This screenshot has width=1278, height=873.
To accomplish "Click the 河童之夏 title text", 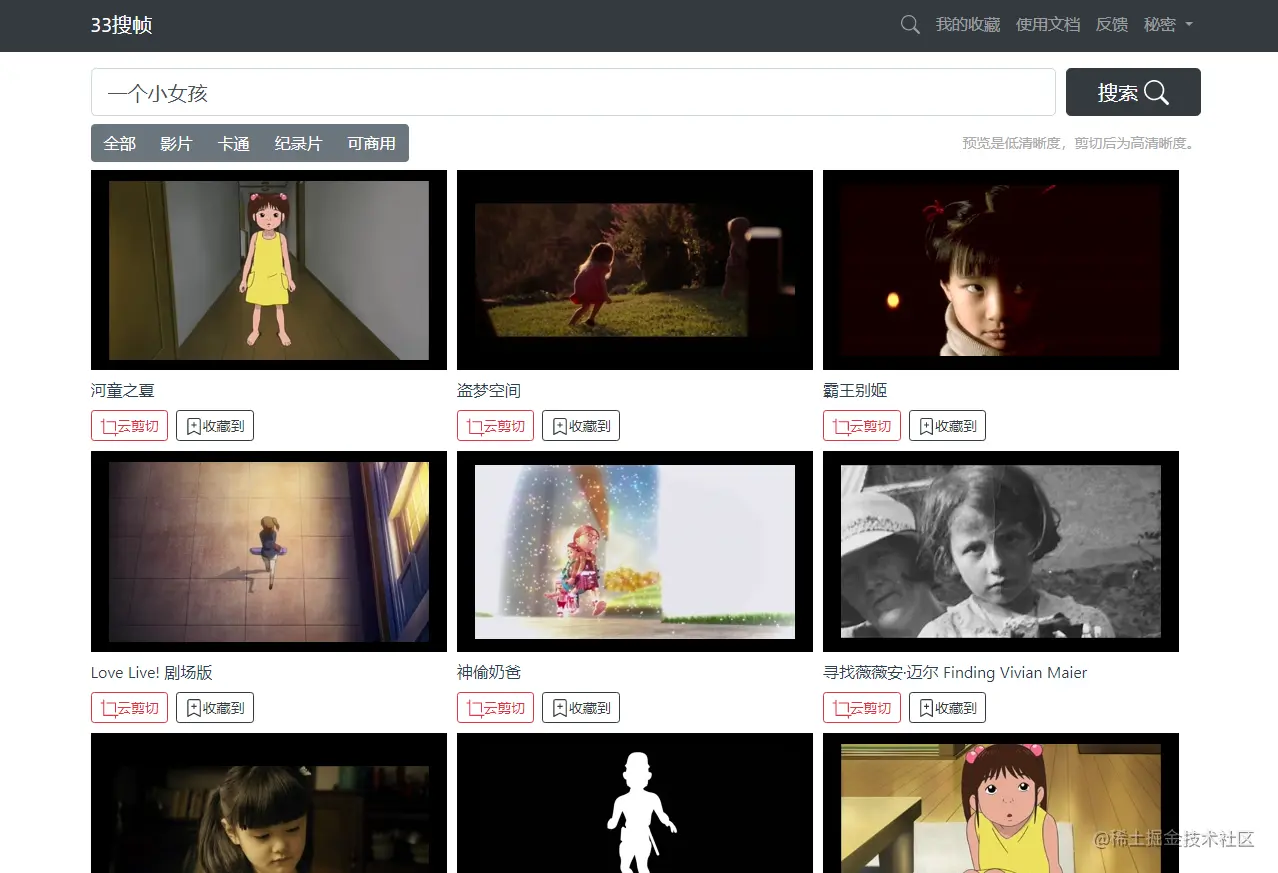I will [x=123, y=390].
